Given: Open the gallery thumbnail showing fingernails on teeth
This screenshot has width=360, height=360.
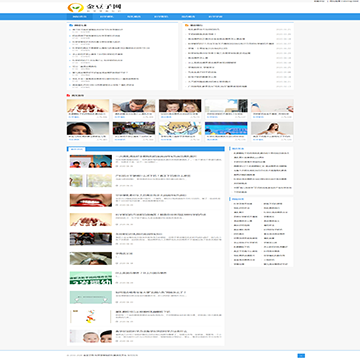Looking at the screenshot, I should click(x=88, y=106).
